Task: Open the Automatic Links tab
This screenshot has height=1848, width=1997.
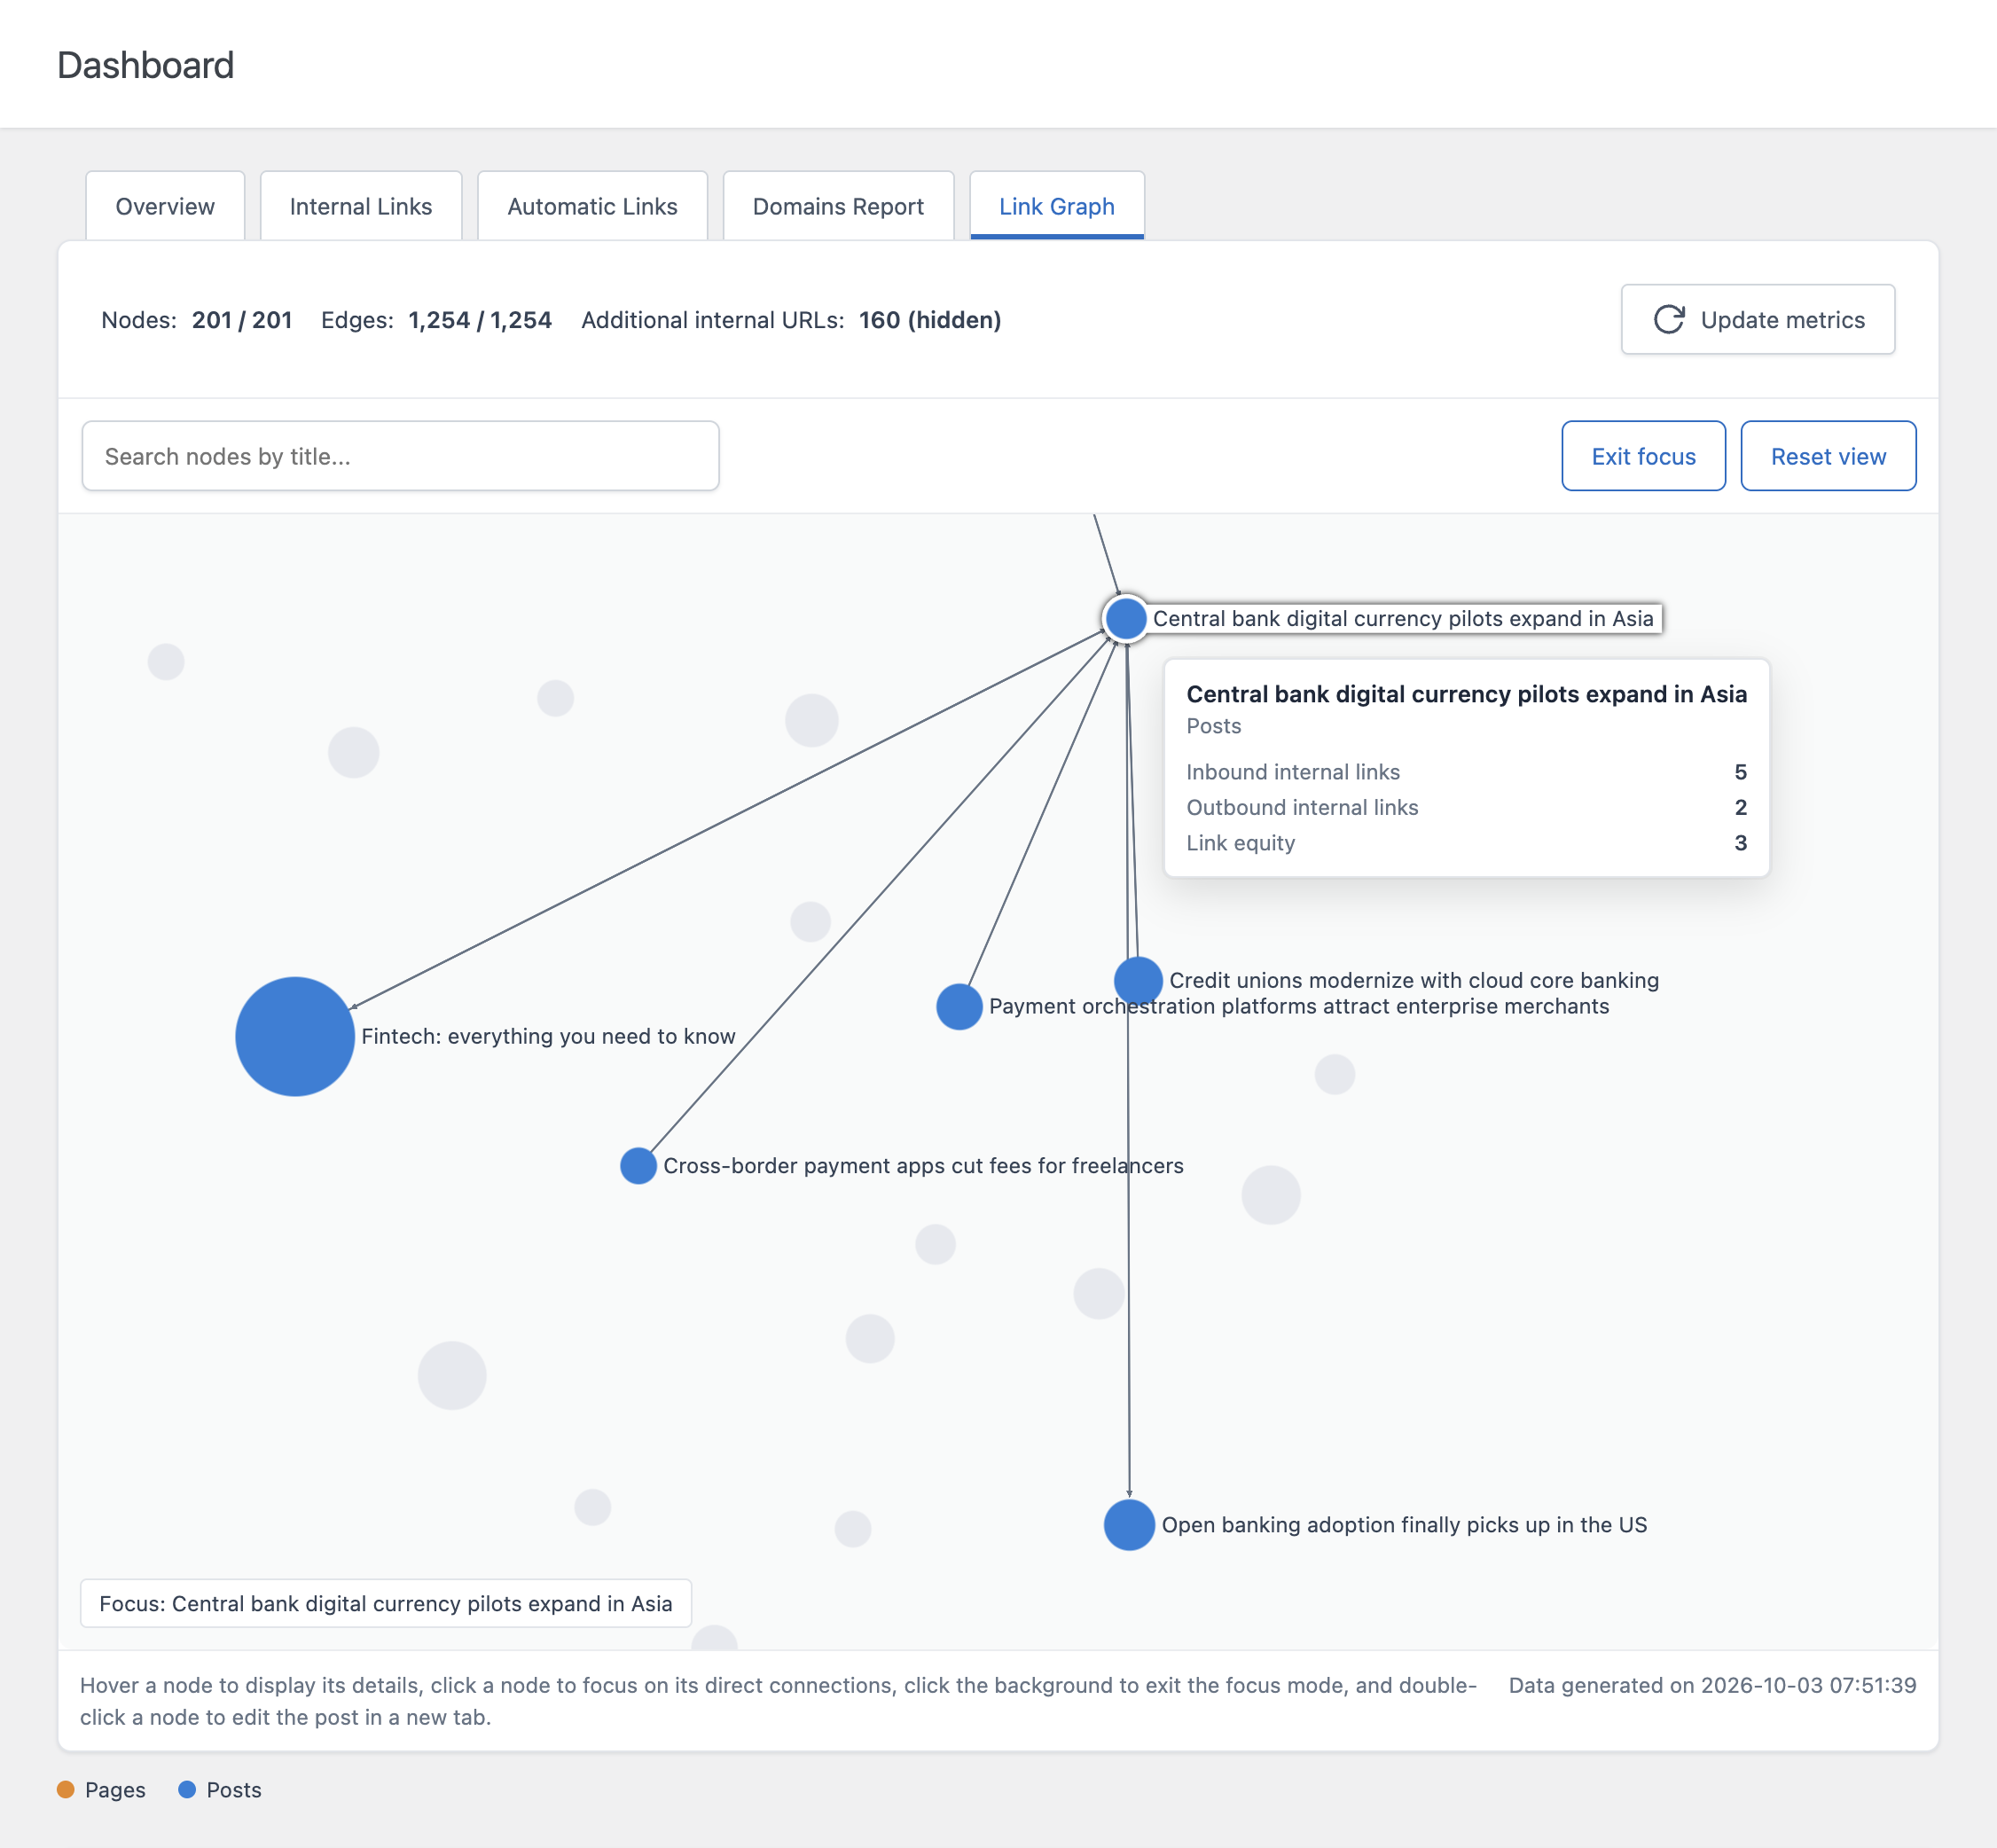Action: [x=592, y=206]
